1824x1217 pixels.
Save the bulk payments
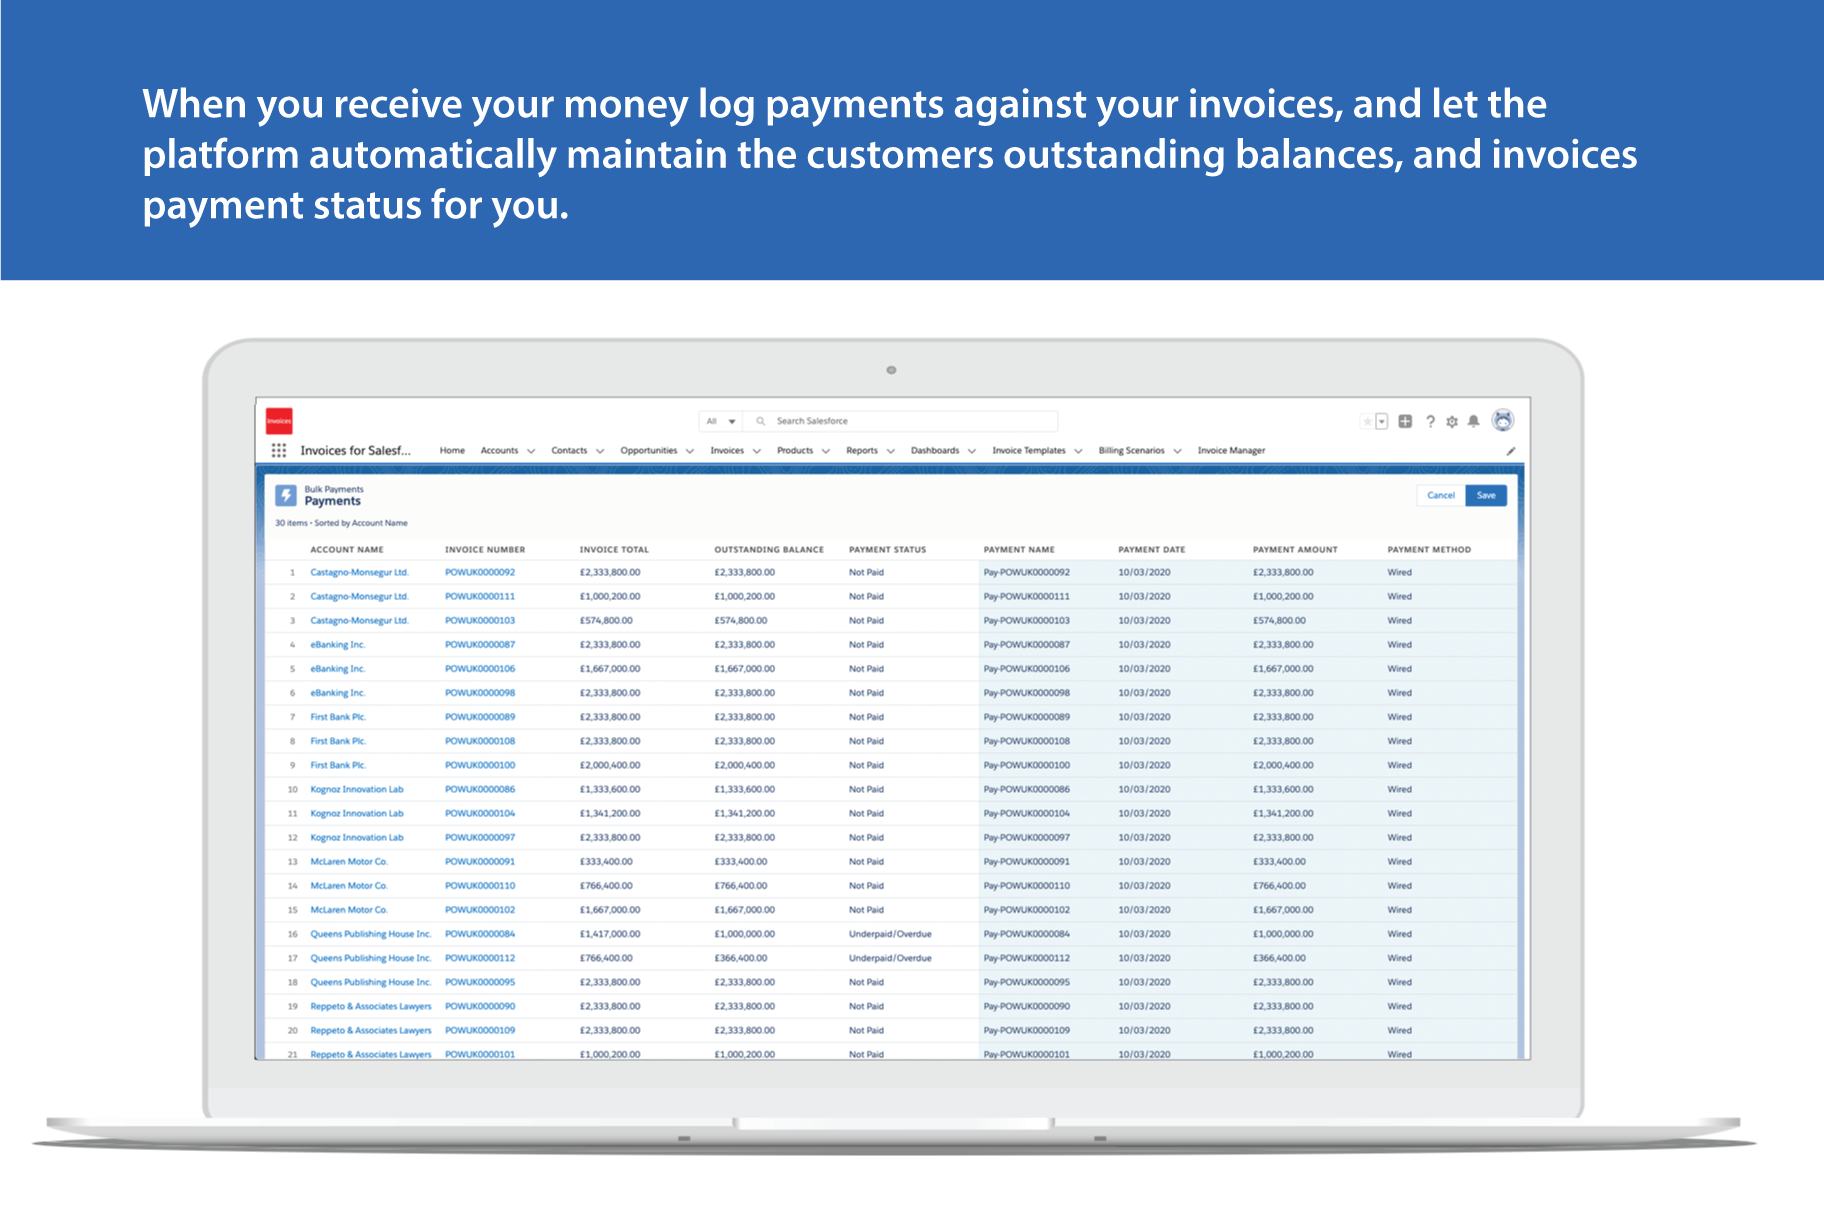(1486, 495)
